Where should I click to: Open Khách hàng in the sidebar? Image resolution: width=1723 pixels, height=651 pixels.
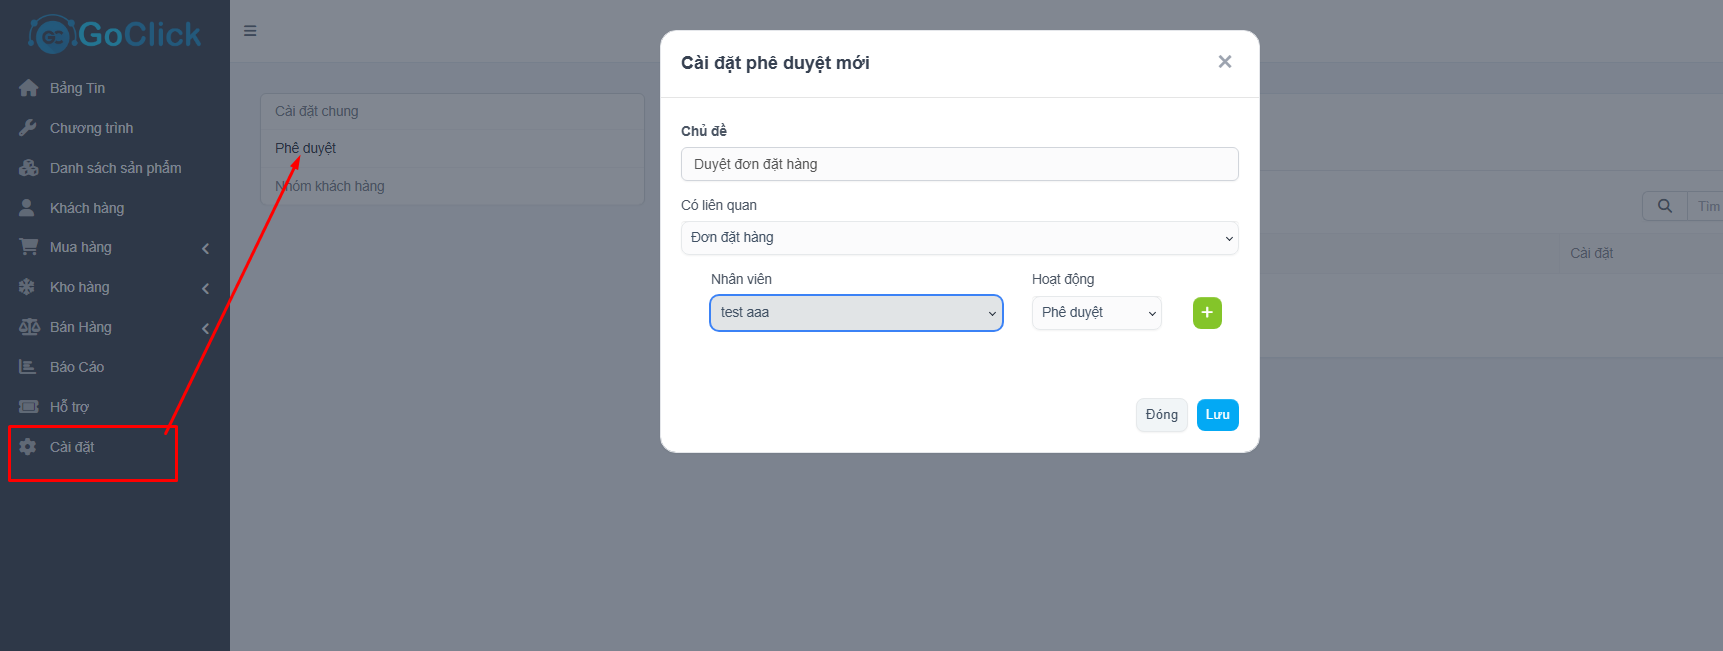(87, 208)
